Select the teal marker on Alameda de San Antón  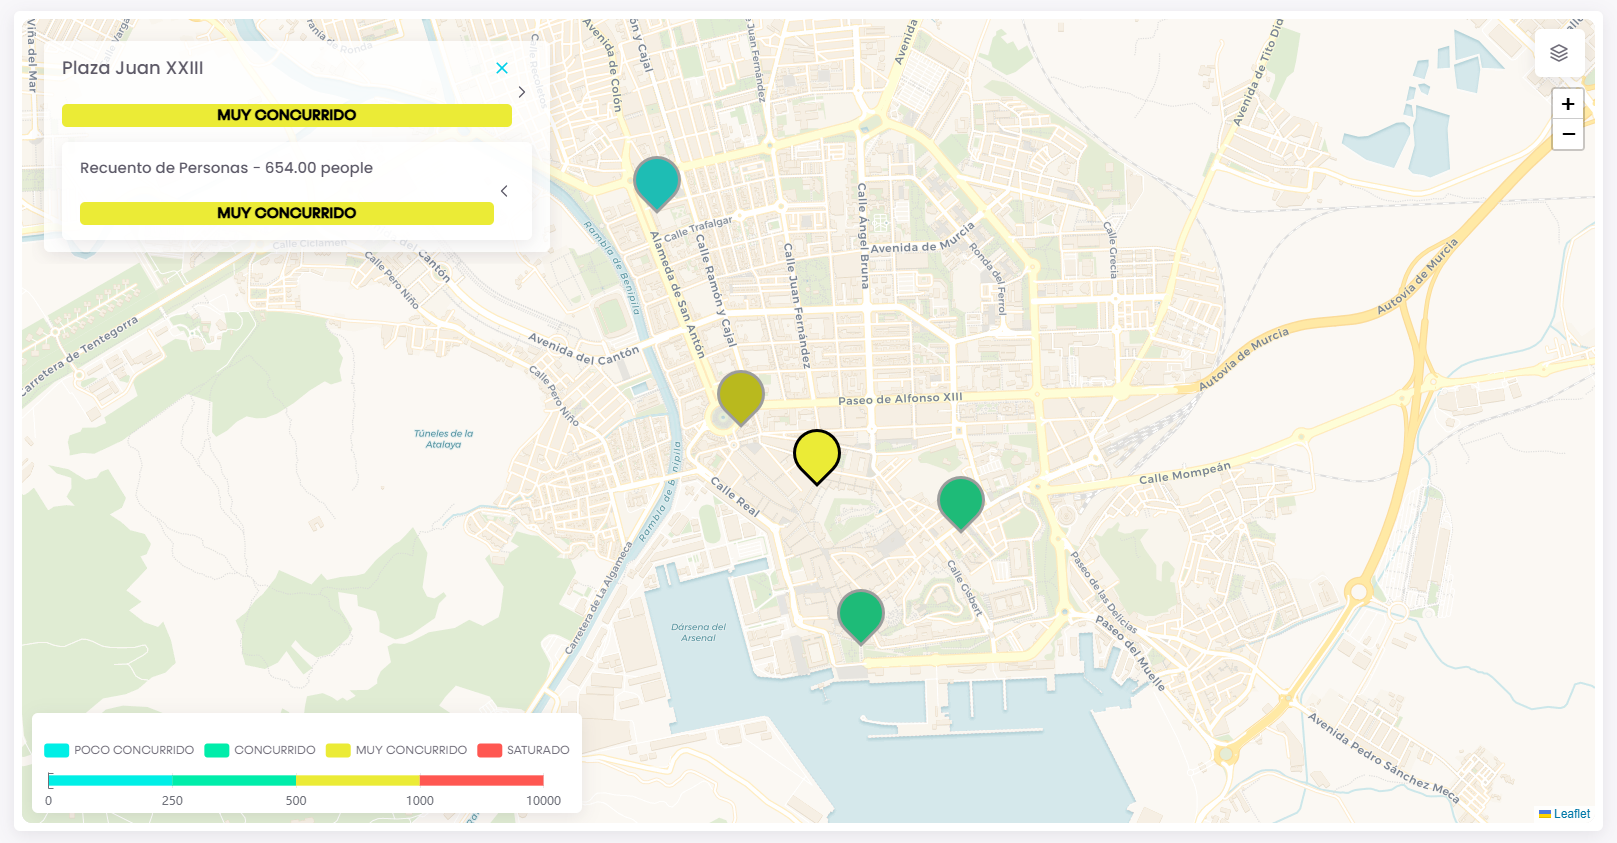(657, 183)
